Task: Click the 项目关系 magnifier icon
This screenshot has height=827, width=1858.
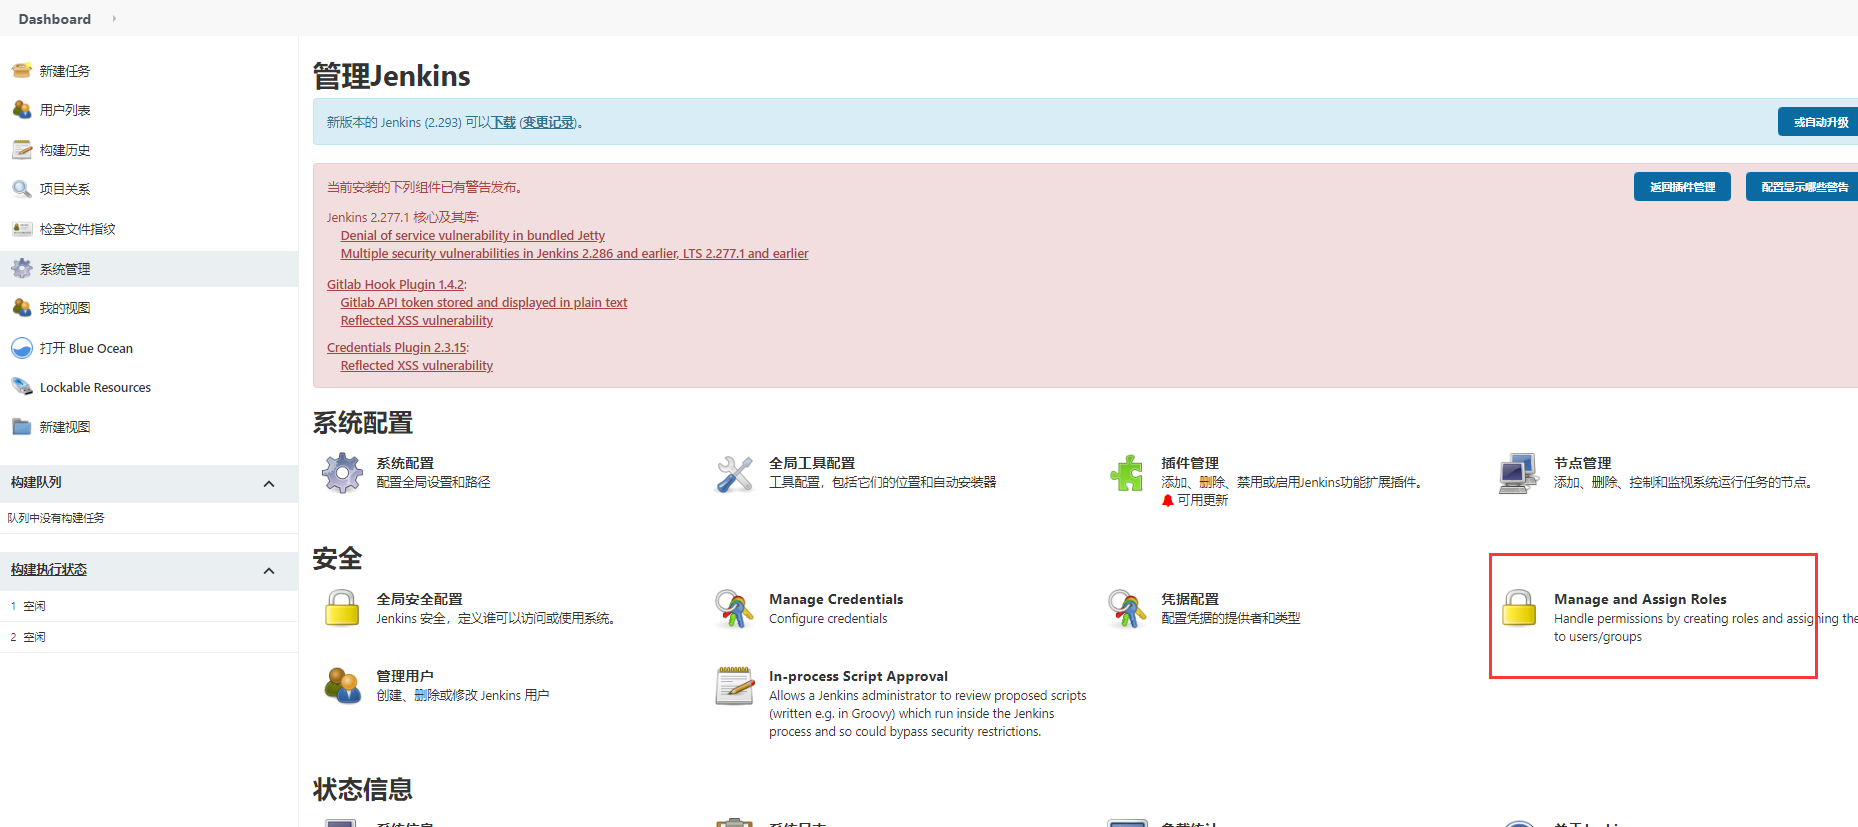Action: point(22,189)
